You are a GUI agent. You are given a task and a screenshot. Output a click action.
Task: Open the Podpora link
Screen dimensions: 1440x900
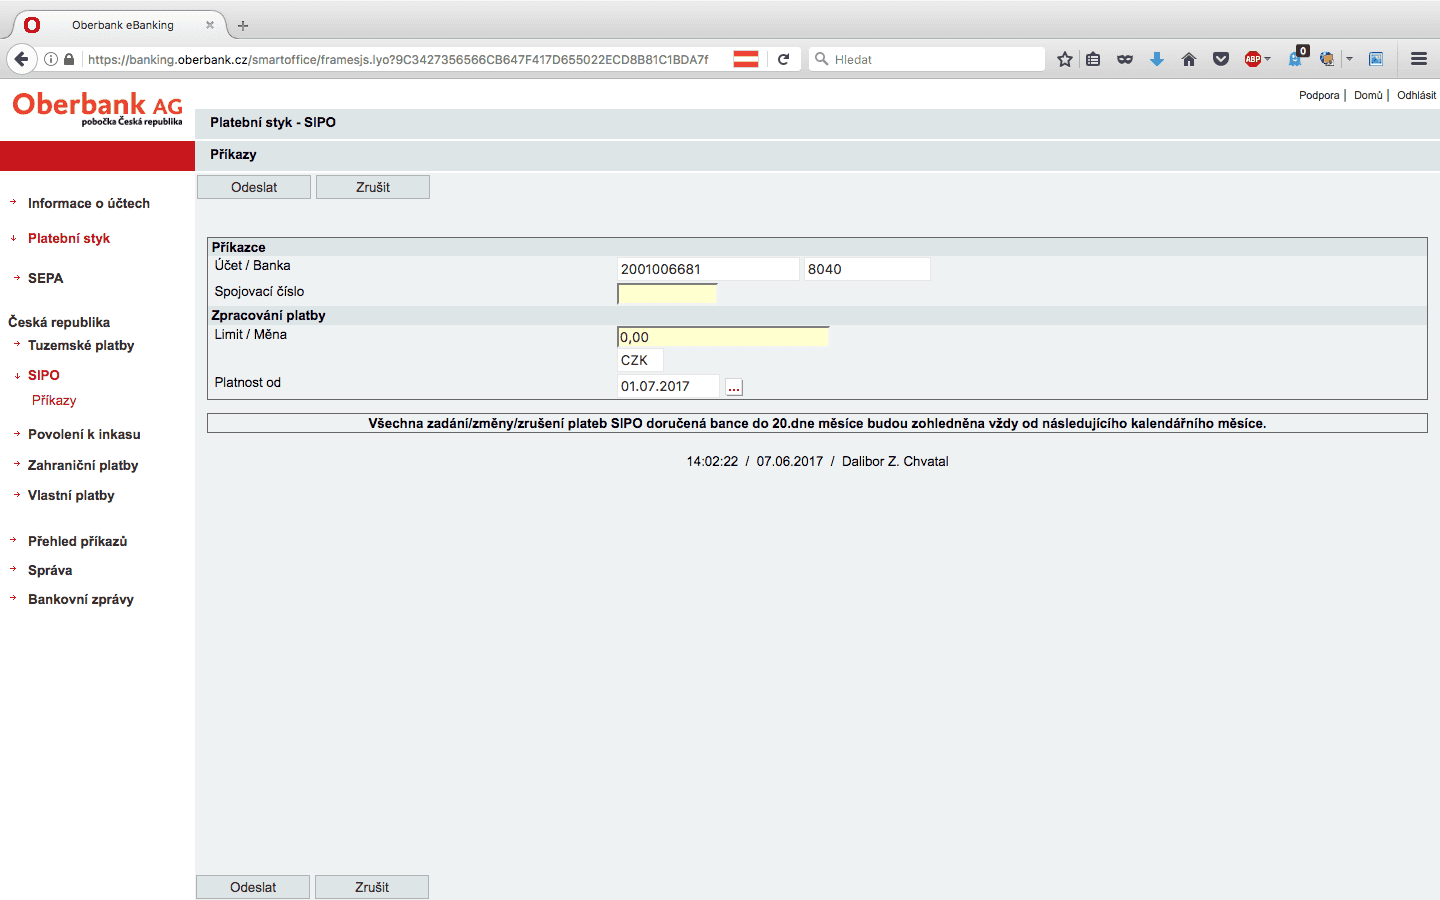[x=1319, y=95]
